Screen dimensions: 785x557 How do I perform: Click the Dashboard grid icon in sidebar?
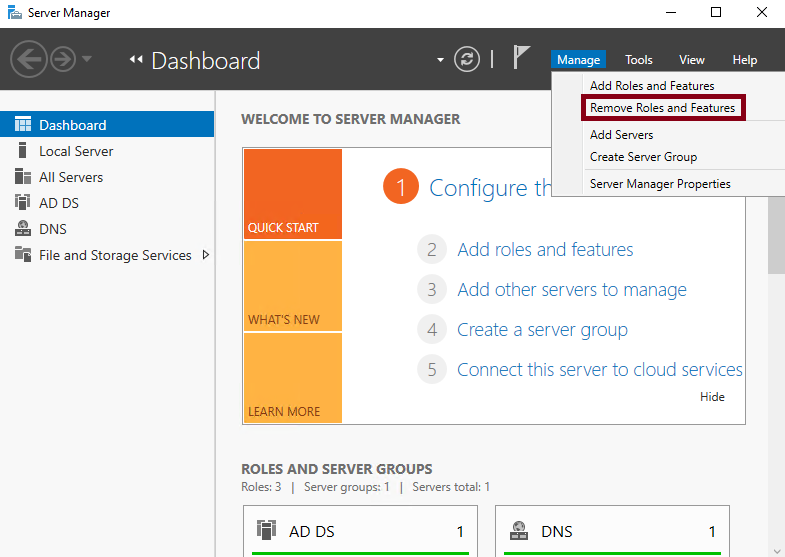click(23, 124)
